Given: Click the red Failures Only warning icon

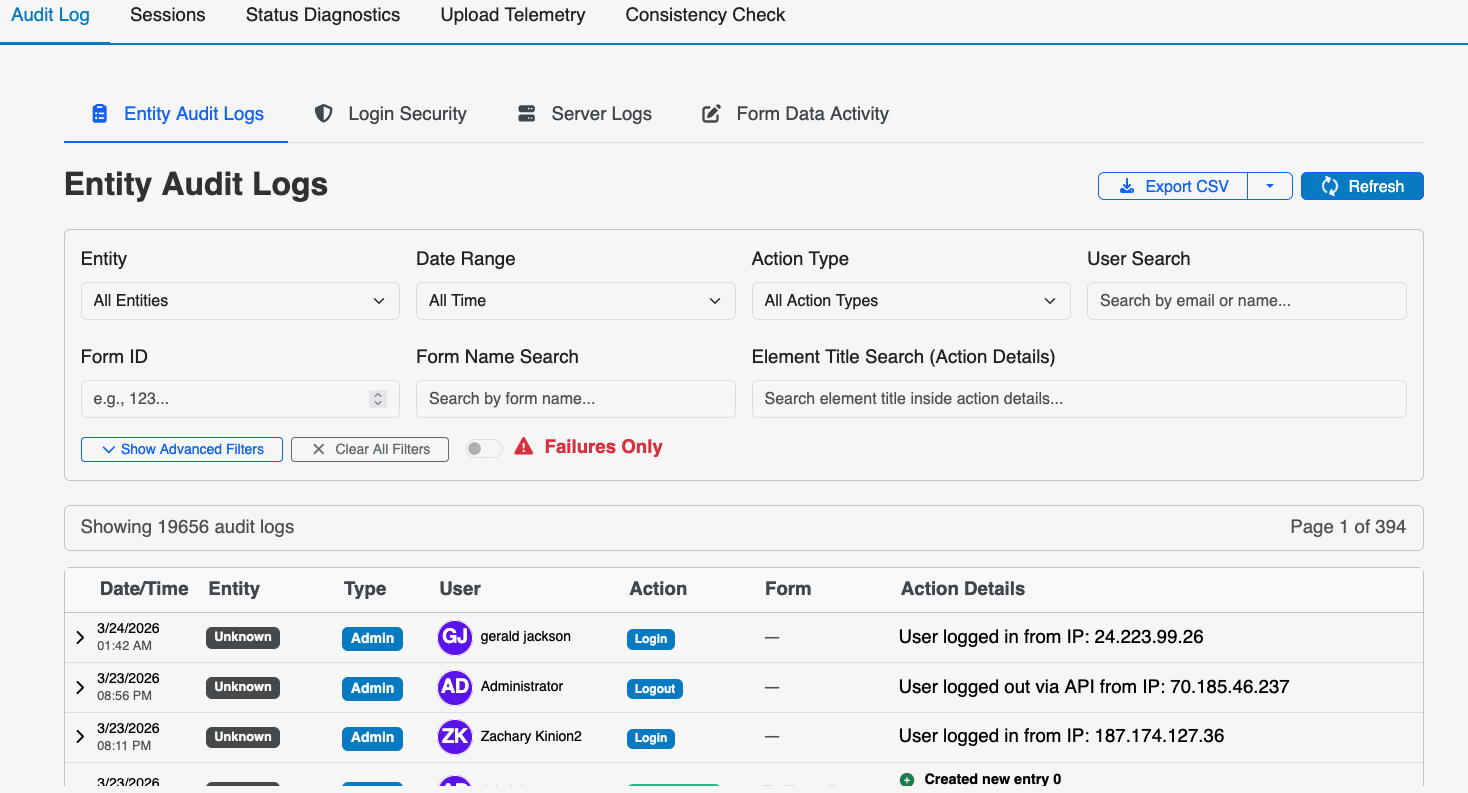Looking at the screenshot, I should (524, 447).
